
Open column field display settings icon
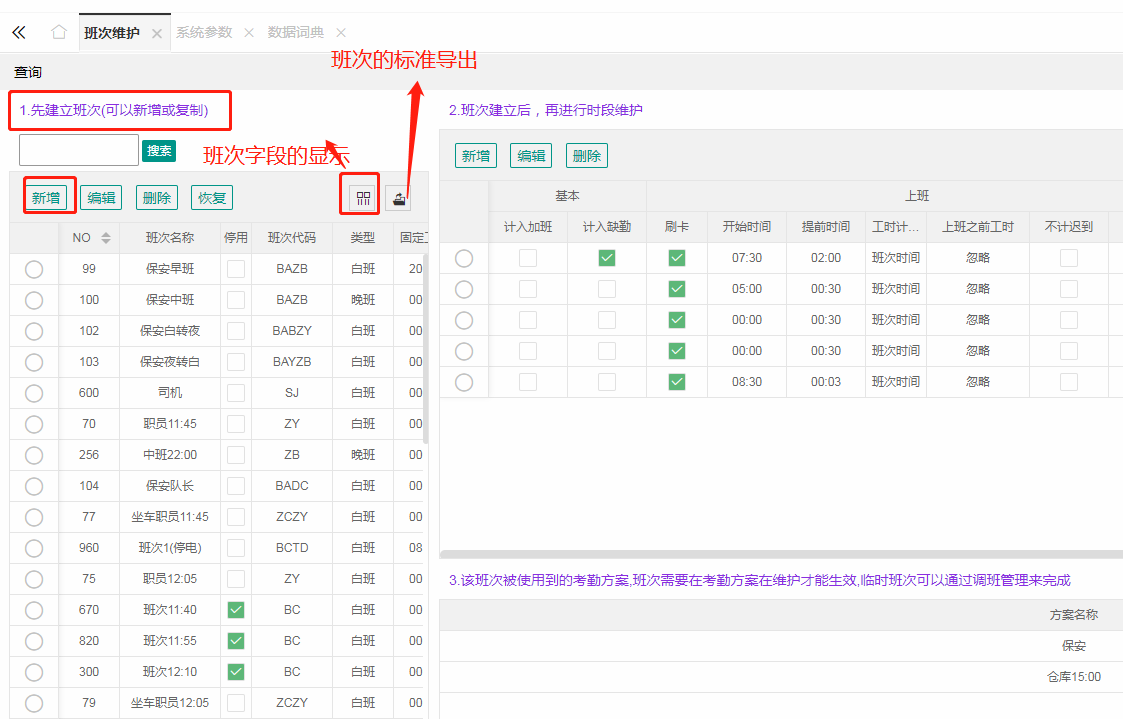tap(363, 198)
